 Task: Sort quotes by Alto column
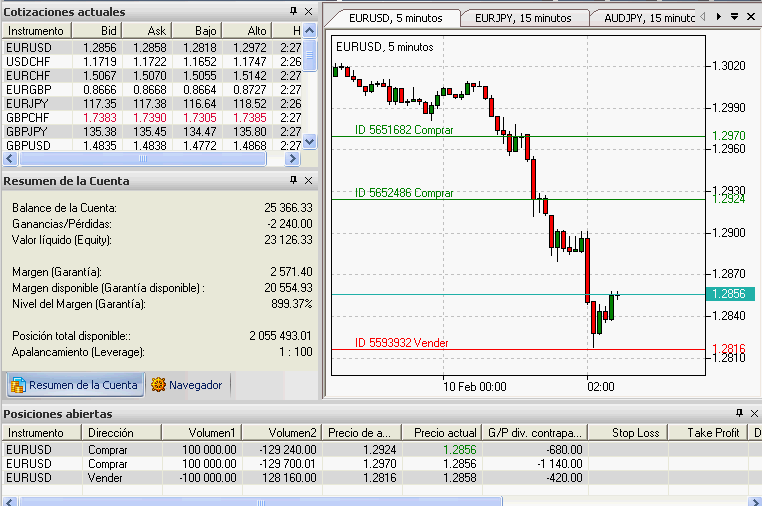point(247,31)
